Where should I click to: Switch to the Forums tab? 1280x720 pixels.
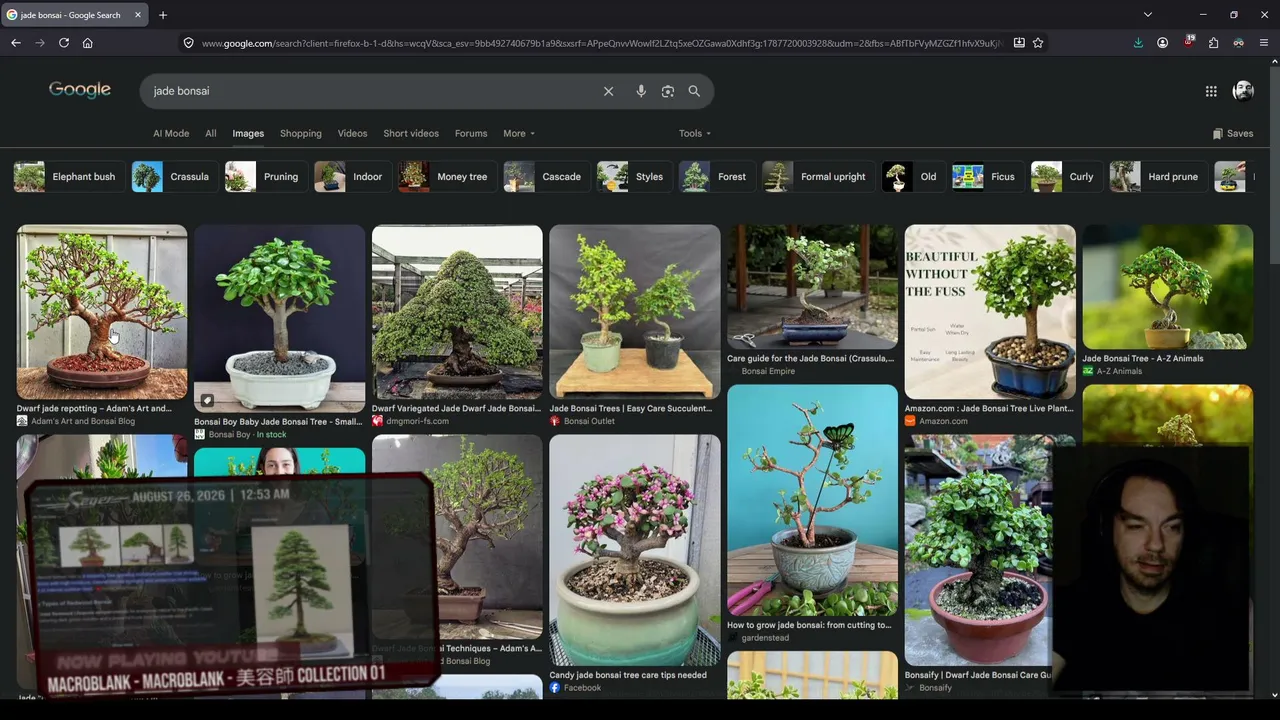click(471, 133)
